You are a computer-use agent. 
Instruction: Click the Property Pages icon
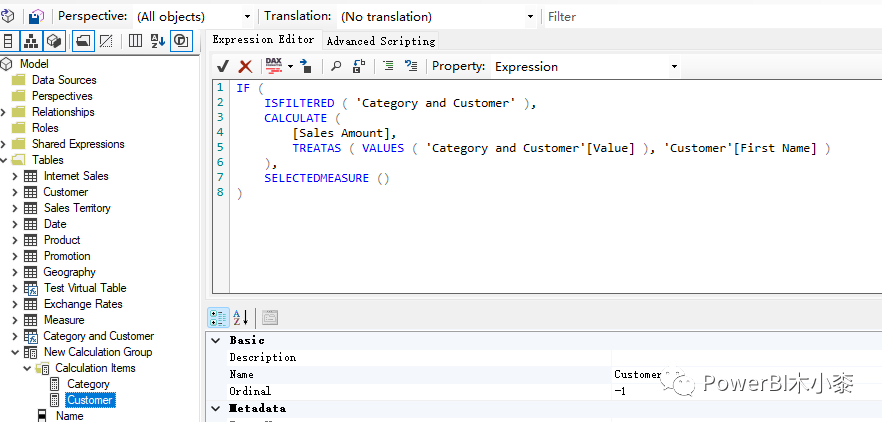(270, 318)
